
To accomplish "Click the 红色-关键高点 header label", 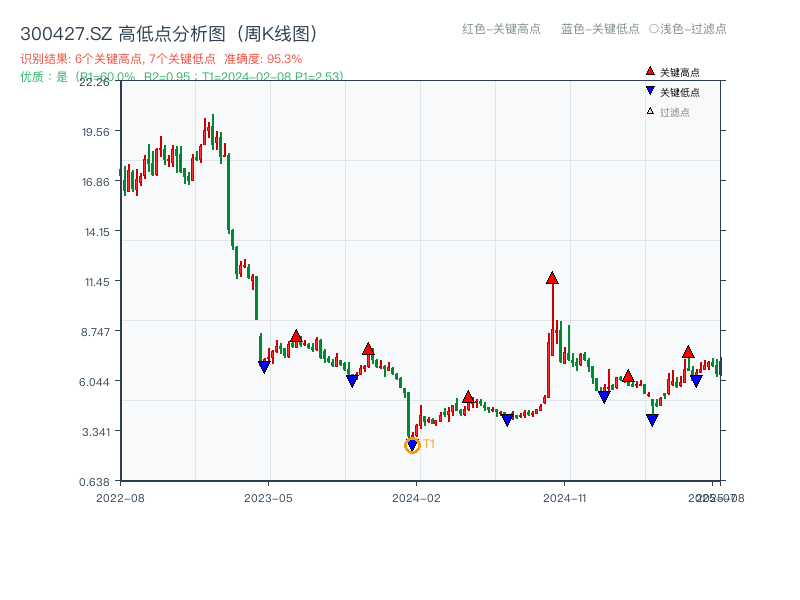I will coord(500,29).
